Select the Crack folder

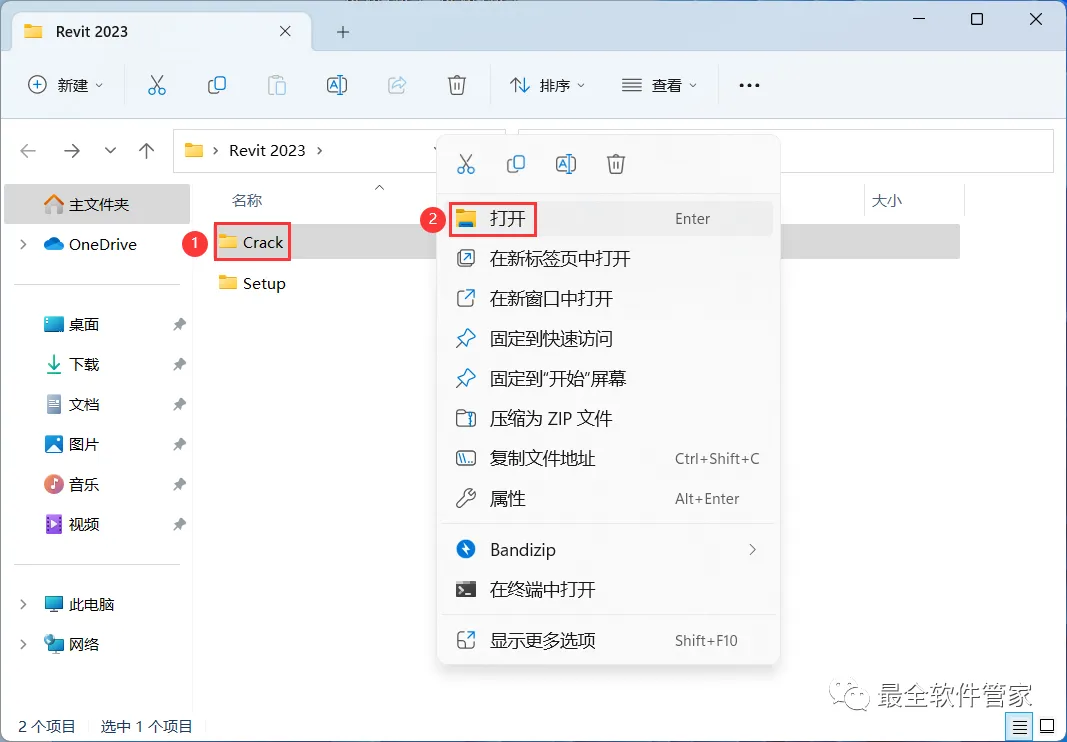pyautogui.click(x=251, y=242)
